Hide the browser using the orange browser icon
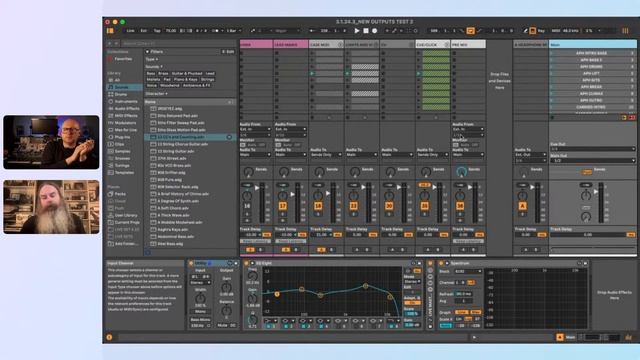Image resolution: width=640 pixels, height=360 pixels. point(110,31)
